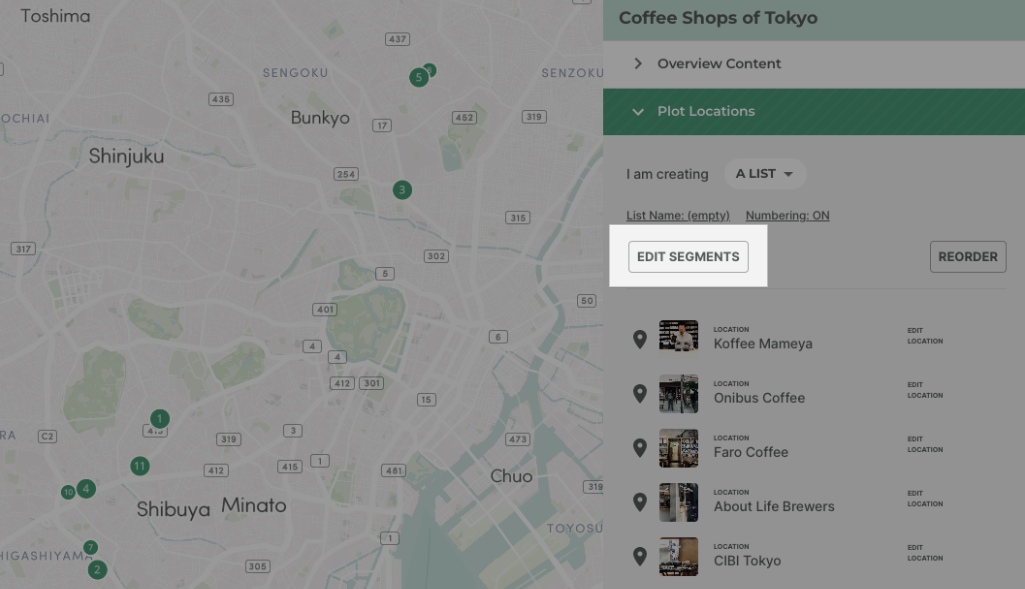Image resolution: width=1025 pixels, height=589 pixels.
Task: Collapse the Plot Locations section
Action: pos(705,111)
